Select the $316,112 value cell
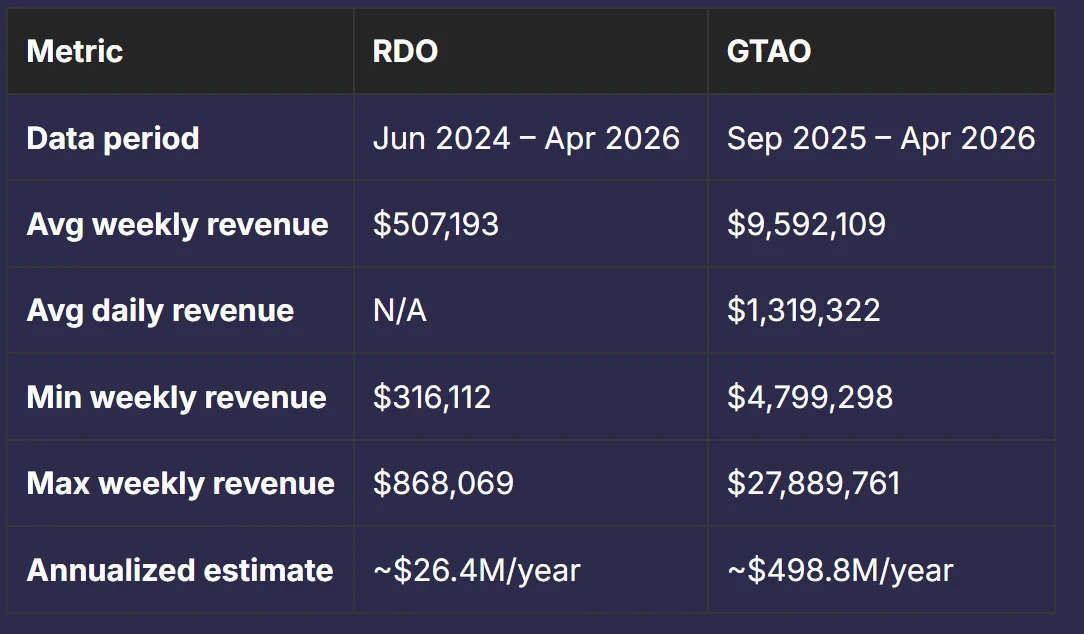 (x=432, y=398)
